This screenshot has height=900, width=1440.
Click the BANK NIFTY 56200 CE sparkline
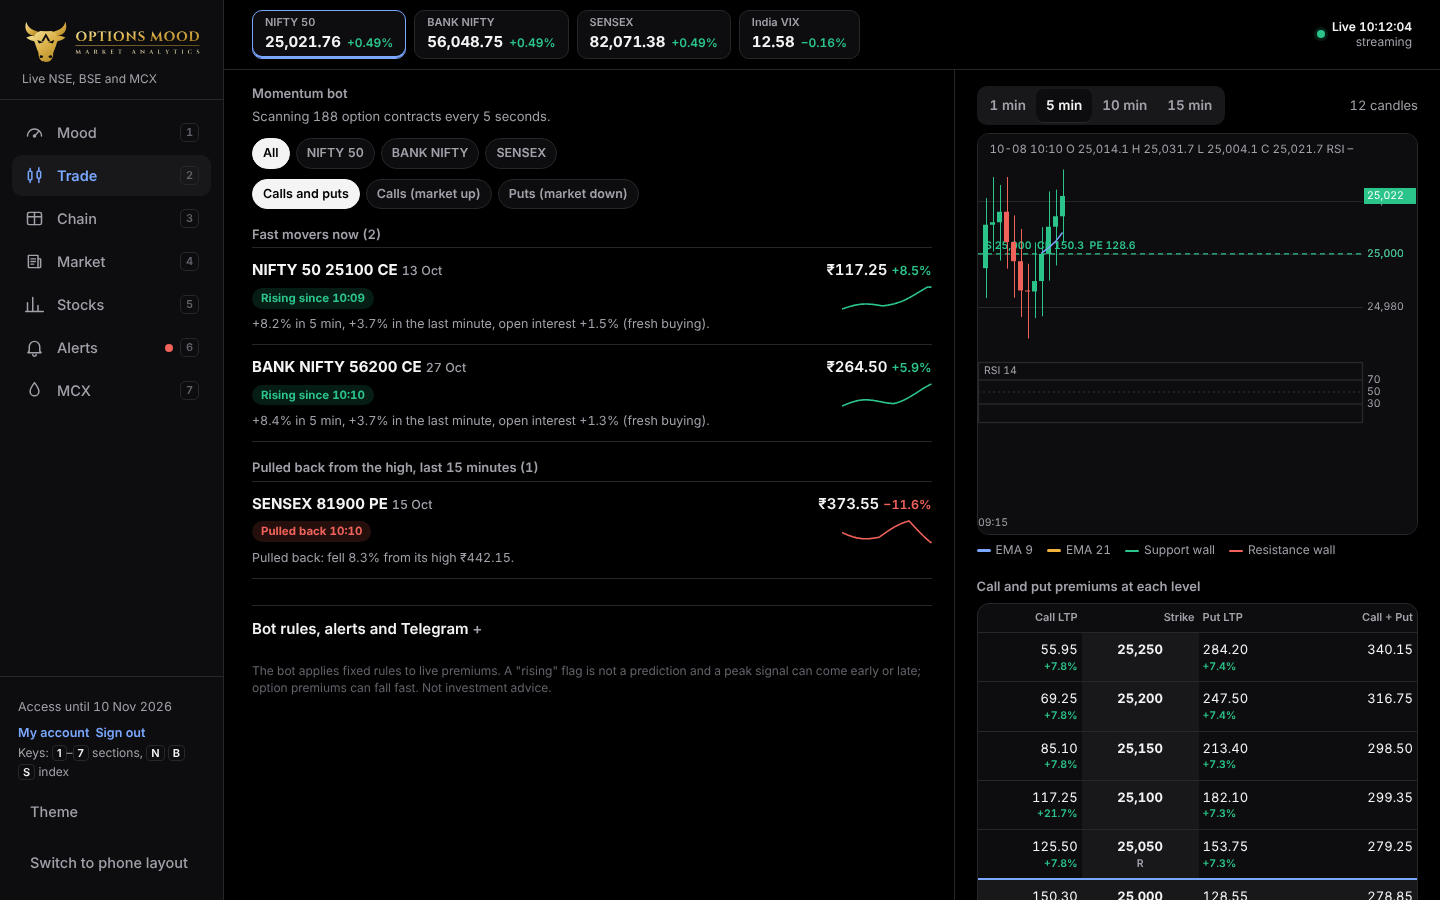[886, 395]
